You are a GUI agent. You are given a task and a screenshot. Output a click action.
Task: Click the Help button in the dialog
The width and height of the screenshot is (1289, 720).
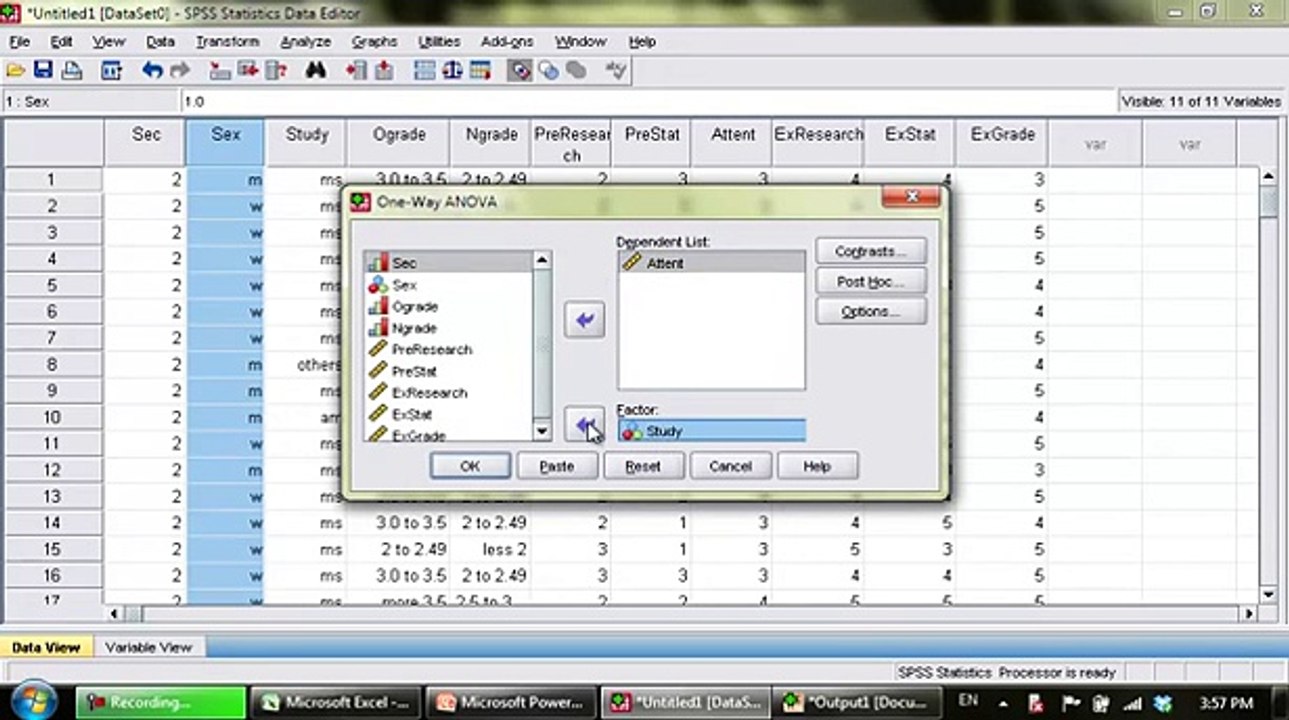[x=817, y=466]
